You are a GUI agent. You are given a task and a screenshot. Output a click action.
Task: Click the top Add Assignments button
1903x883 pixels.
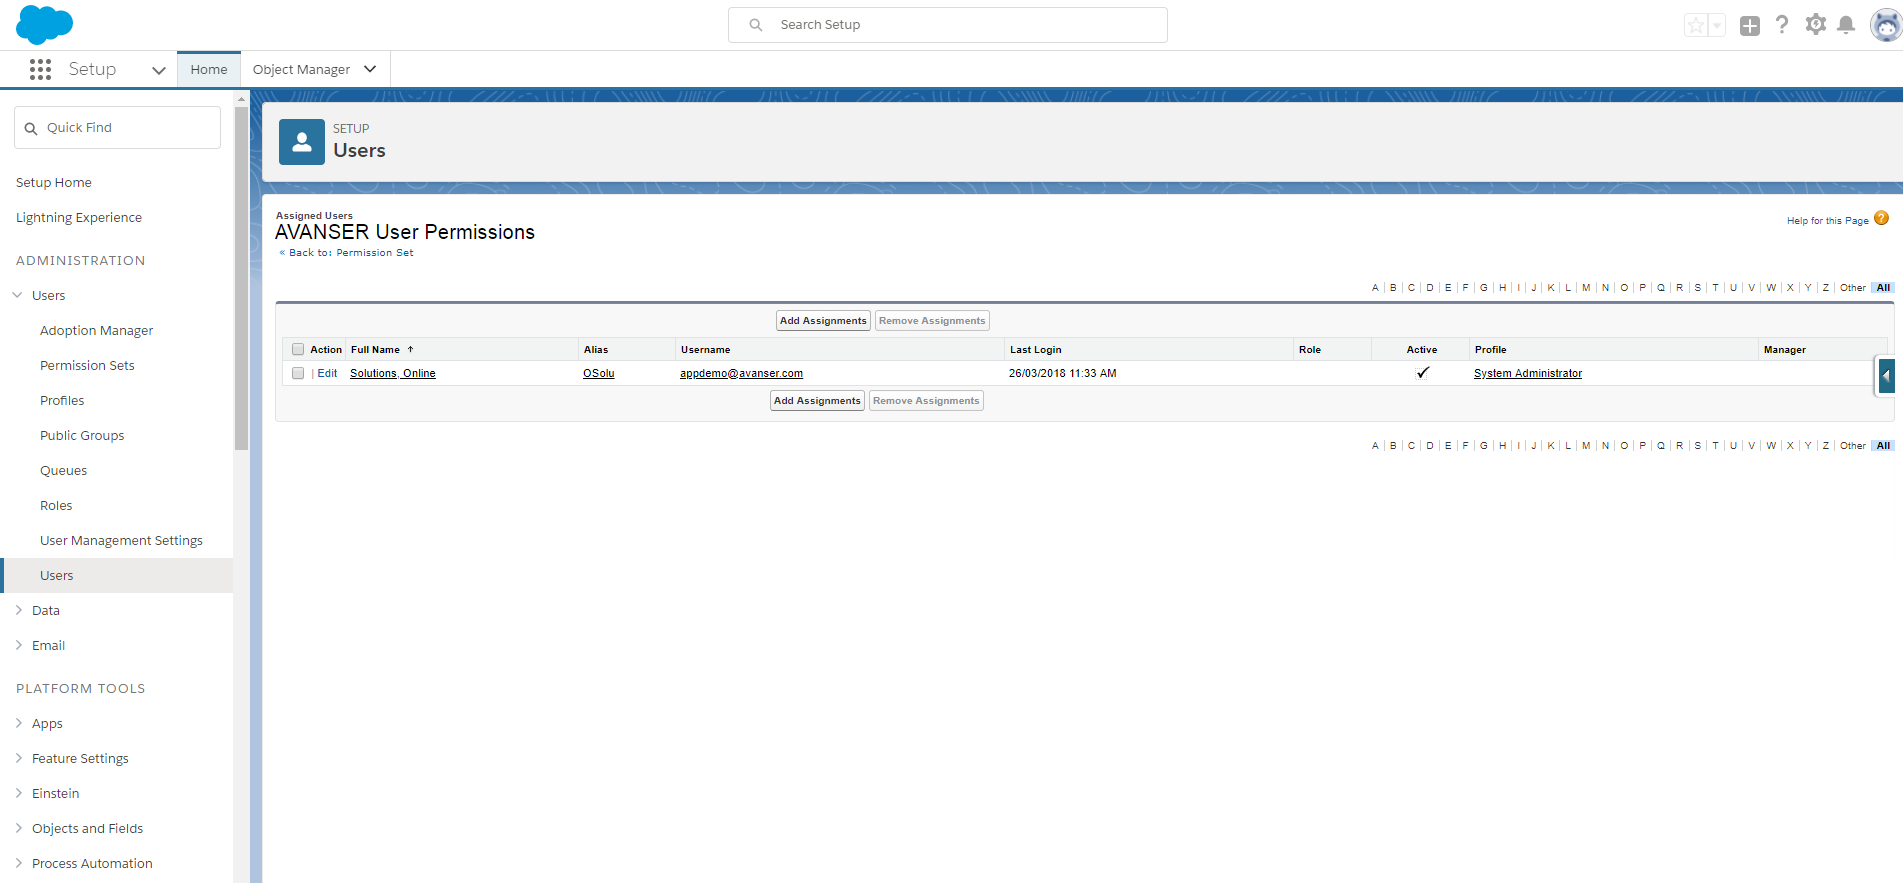[x=823, y=321]
